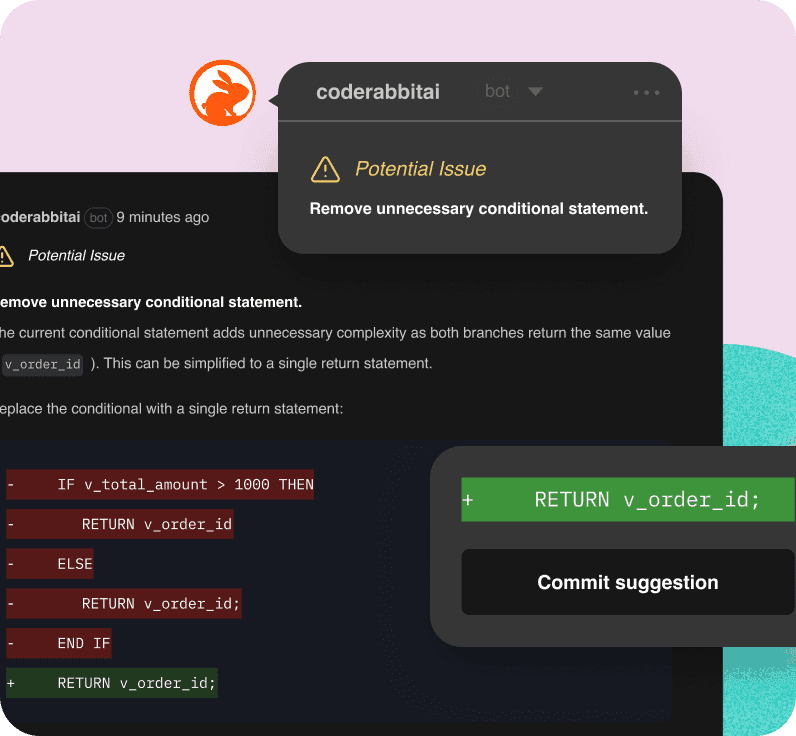The image size is (796, 736).
Task: Click the Remove unnecessary conditional statement popup text
Action: [x=479, y=209]
